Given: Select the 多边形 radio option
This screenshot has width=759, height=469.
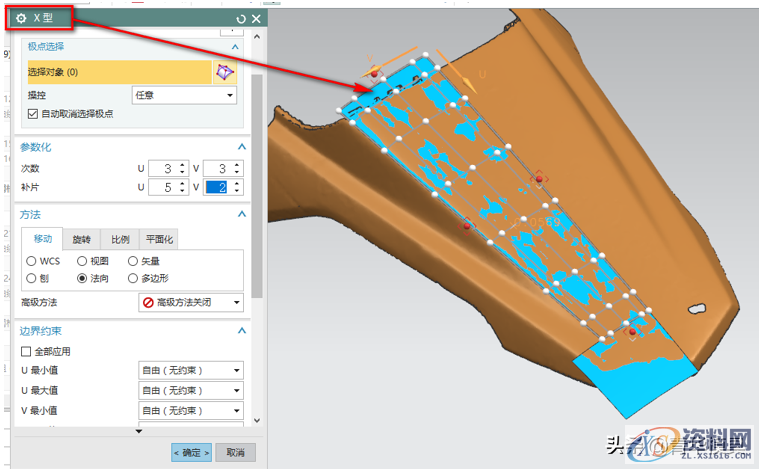Looking at the screenshot, I should (133, 278).
